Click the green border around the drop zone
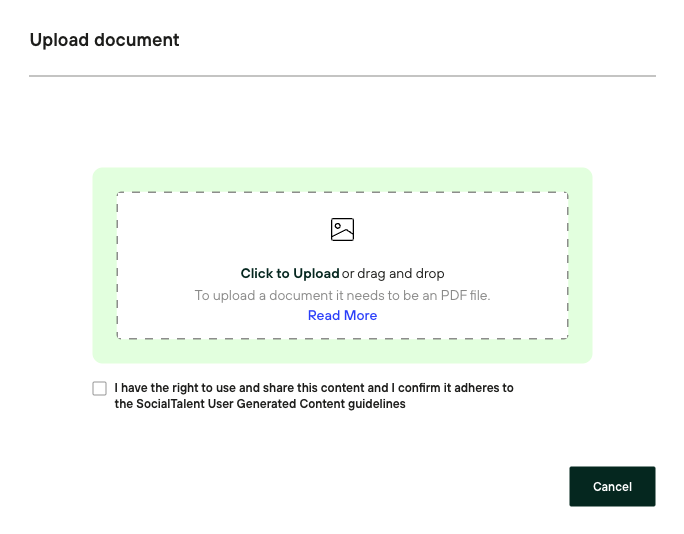 [342, 179]
